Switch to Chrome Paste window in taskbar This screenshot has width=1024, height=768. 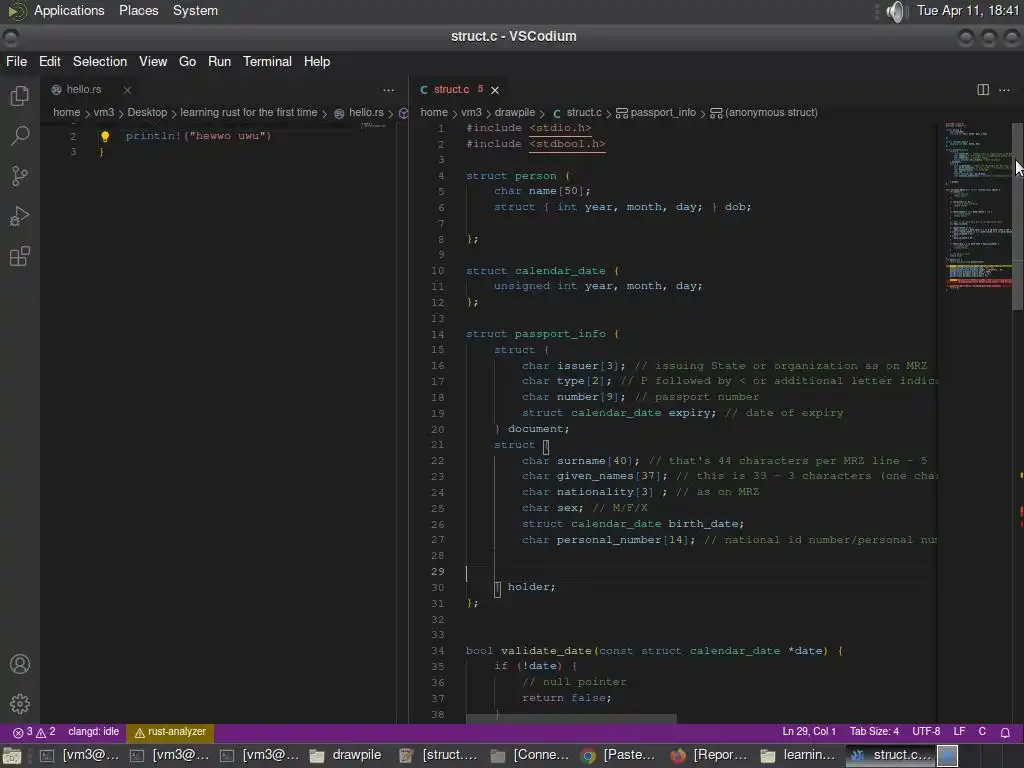(618, 755)
